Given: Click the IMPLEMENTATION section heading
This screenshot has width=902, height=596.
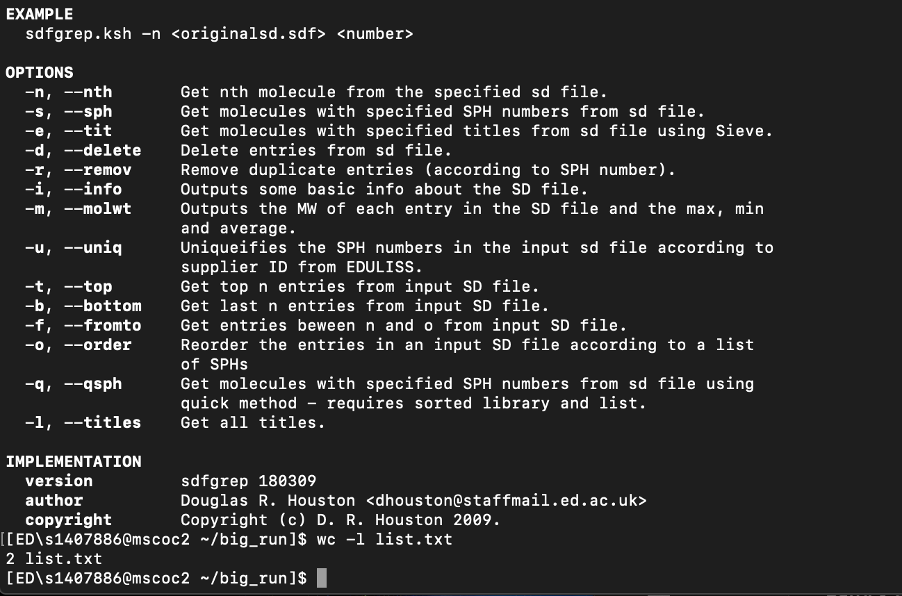Looking at the screenshot, I should point(74,461).
